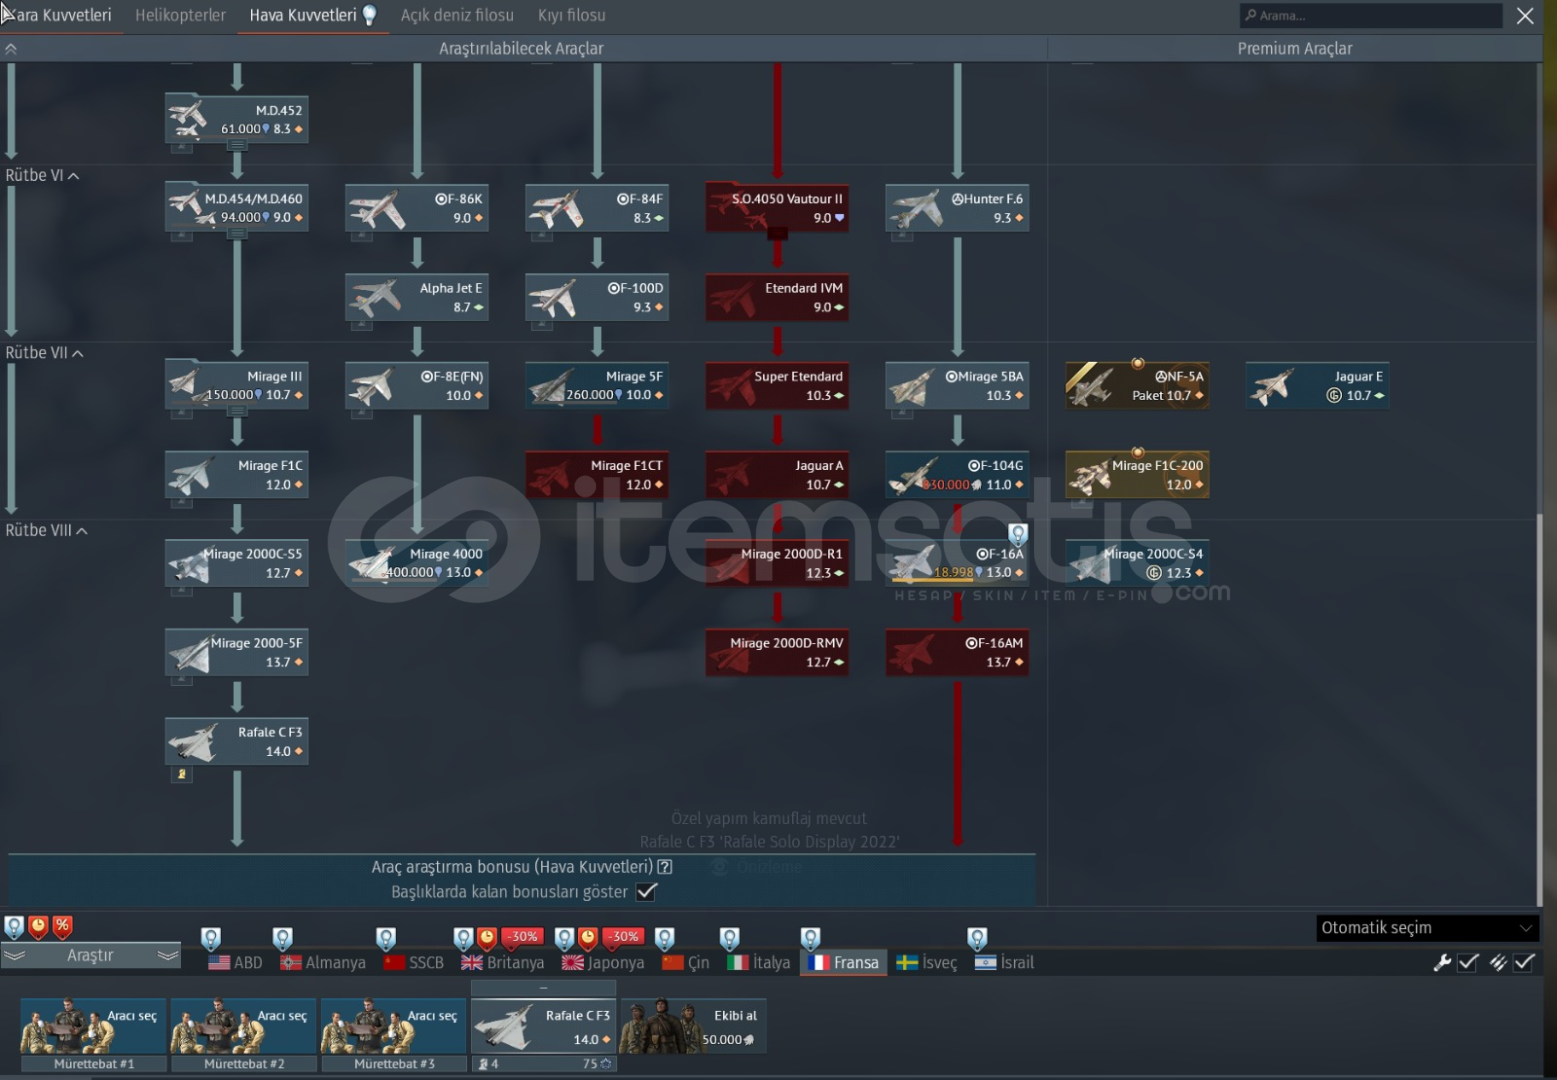Click the -30% discount badge above Japonya
This screenshot has height=1080, width=1557.
coord(624,937)
